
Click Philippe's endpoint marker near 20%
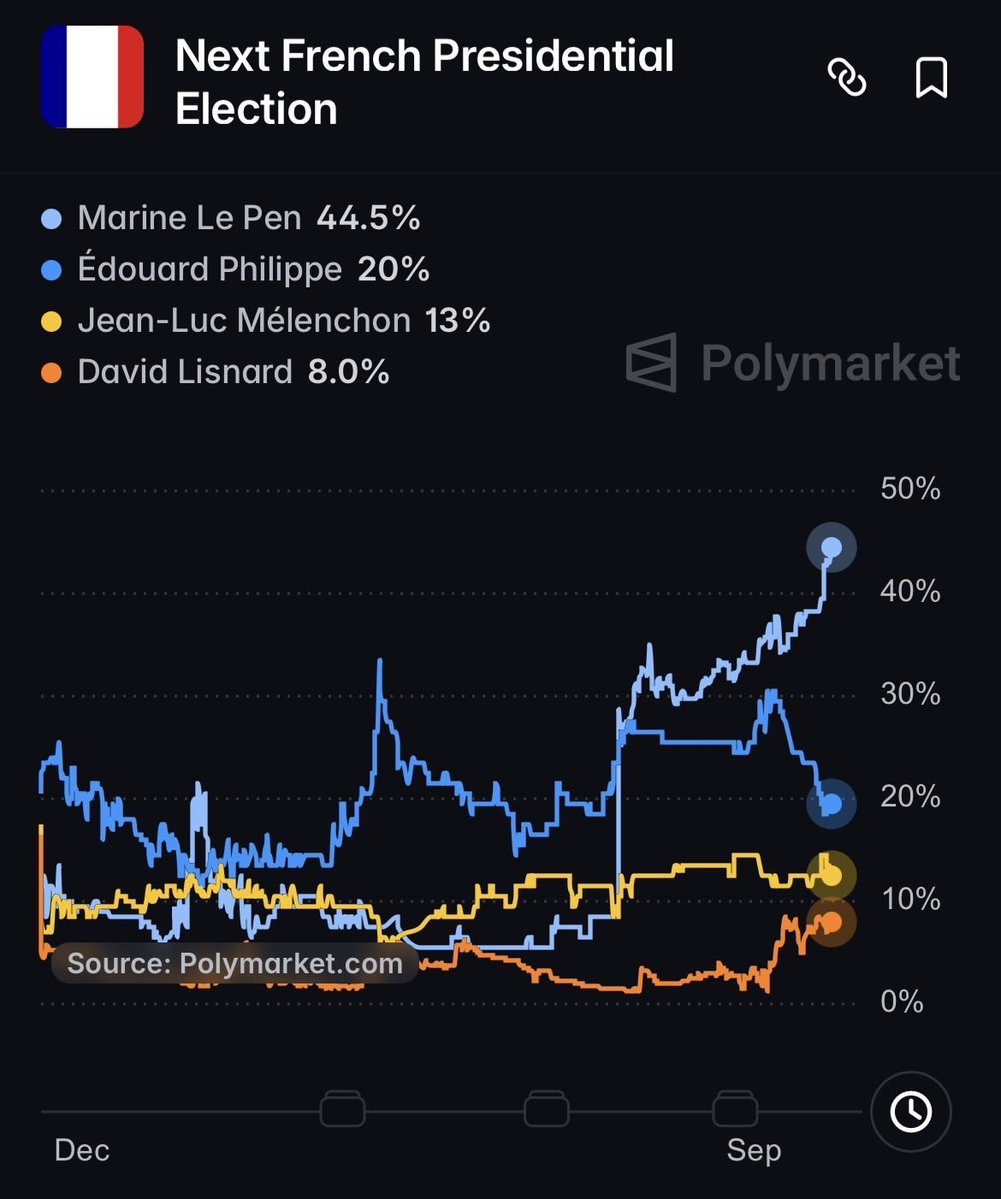click(x=831, y=804)
